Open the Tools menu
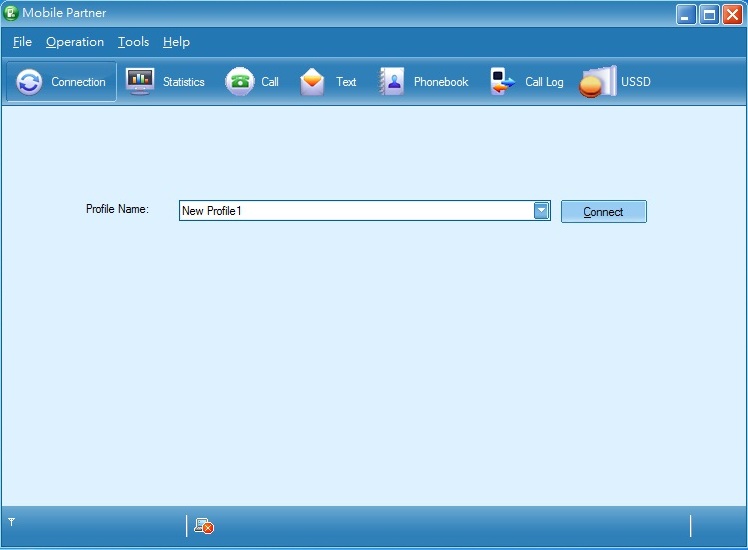Screen dimensions: 748x550 point(133,42)
